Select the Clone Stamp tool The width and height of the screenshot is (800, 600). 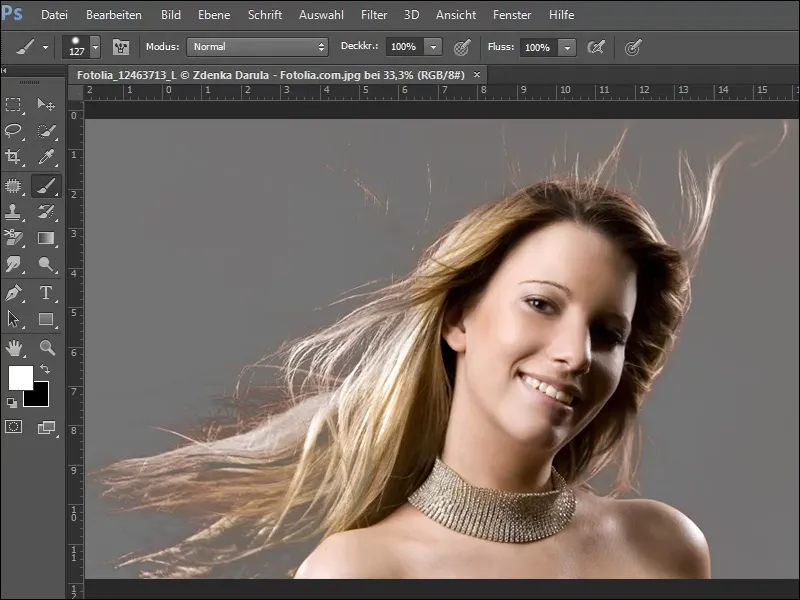coord(13,212)
